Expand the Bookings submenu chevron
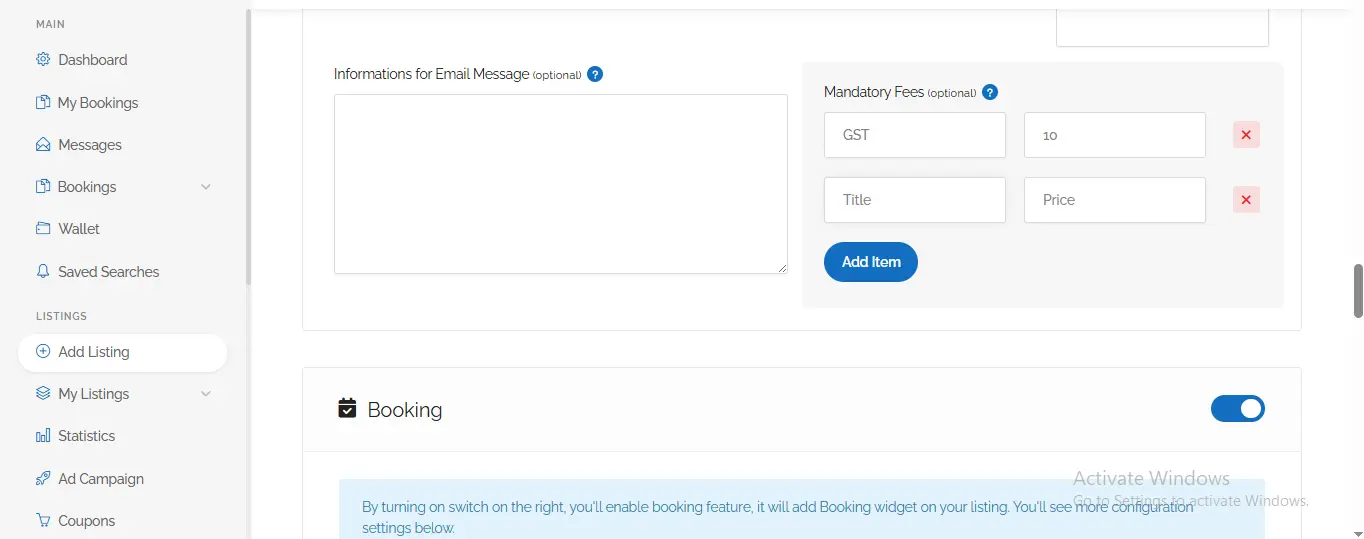The height and width of the screenshot is (539, 1364). (x=206, y=187)
